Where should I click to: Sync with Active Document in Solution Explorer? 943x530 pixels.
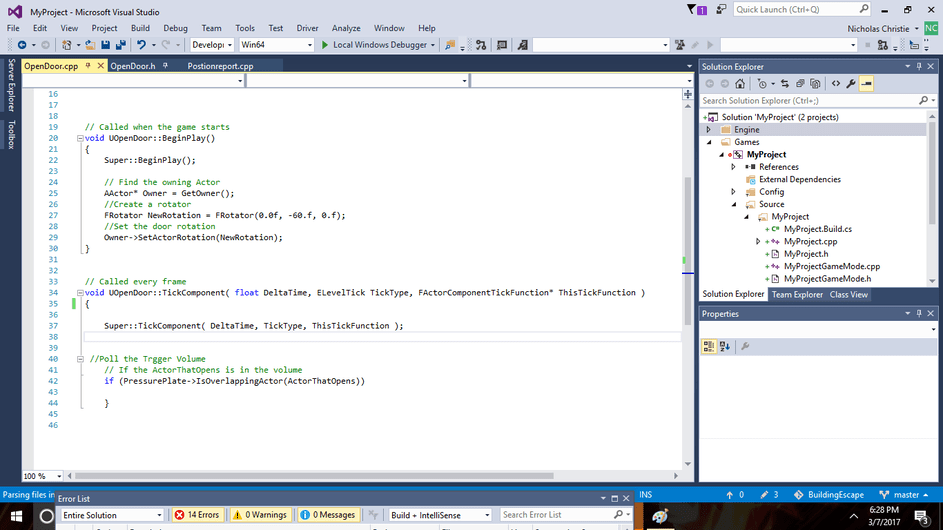[x=785, y=84]
